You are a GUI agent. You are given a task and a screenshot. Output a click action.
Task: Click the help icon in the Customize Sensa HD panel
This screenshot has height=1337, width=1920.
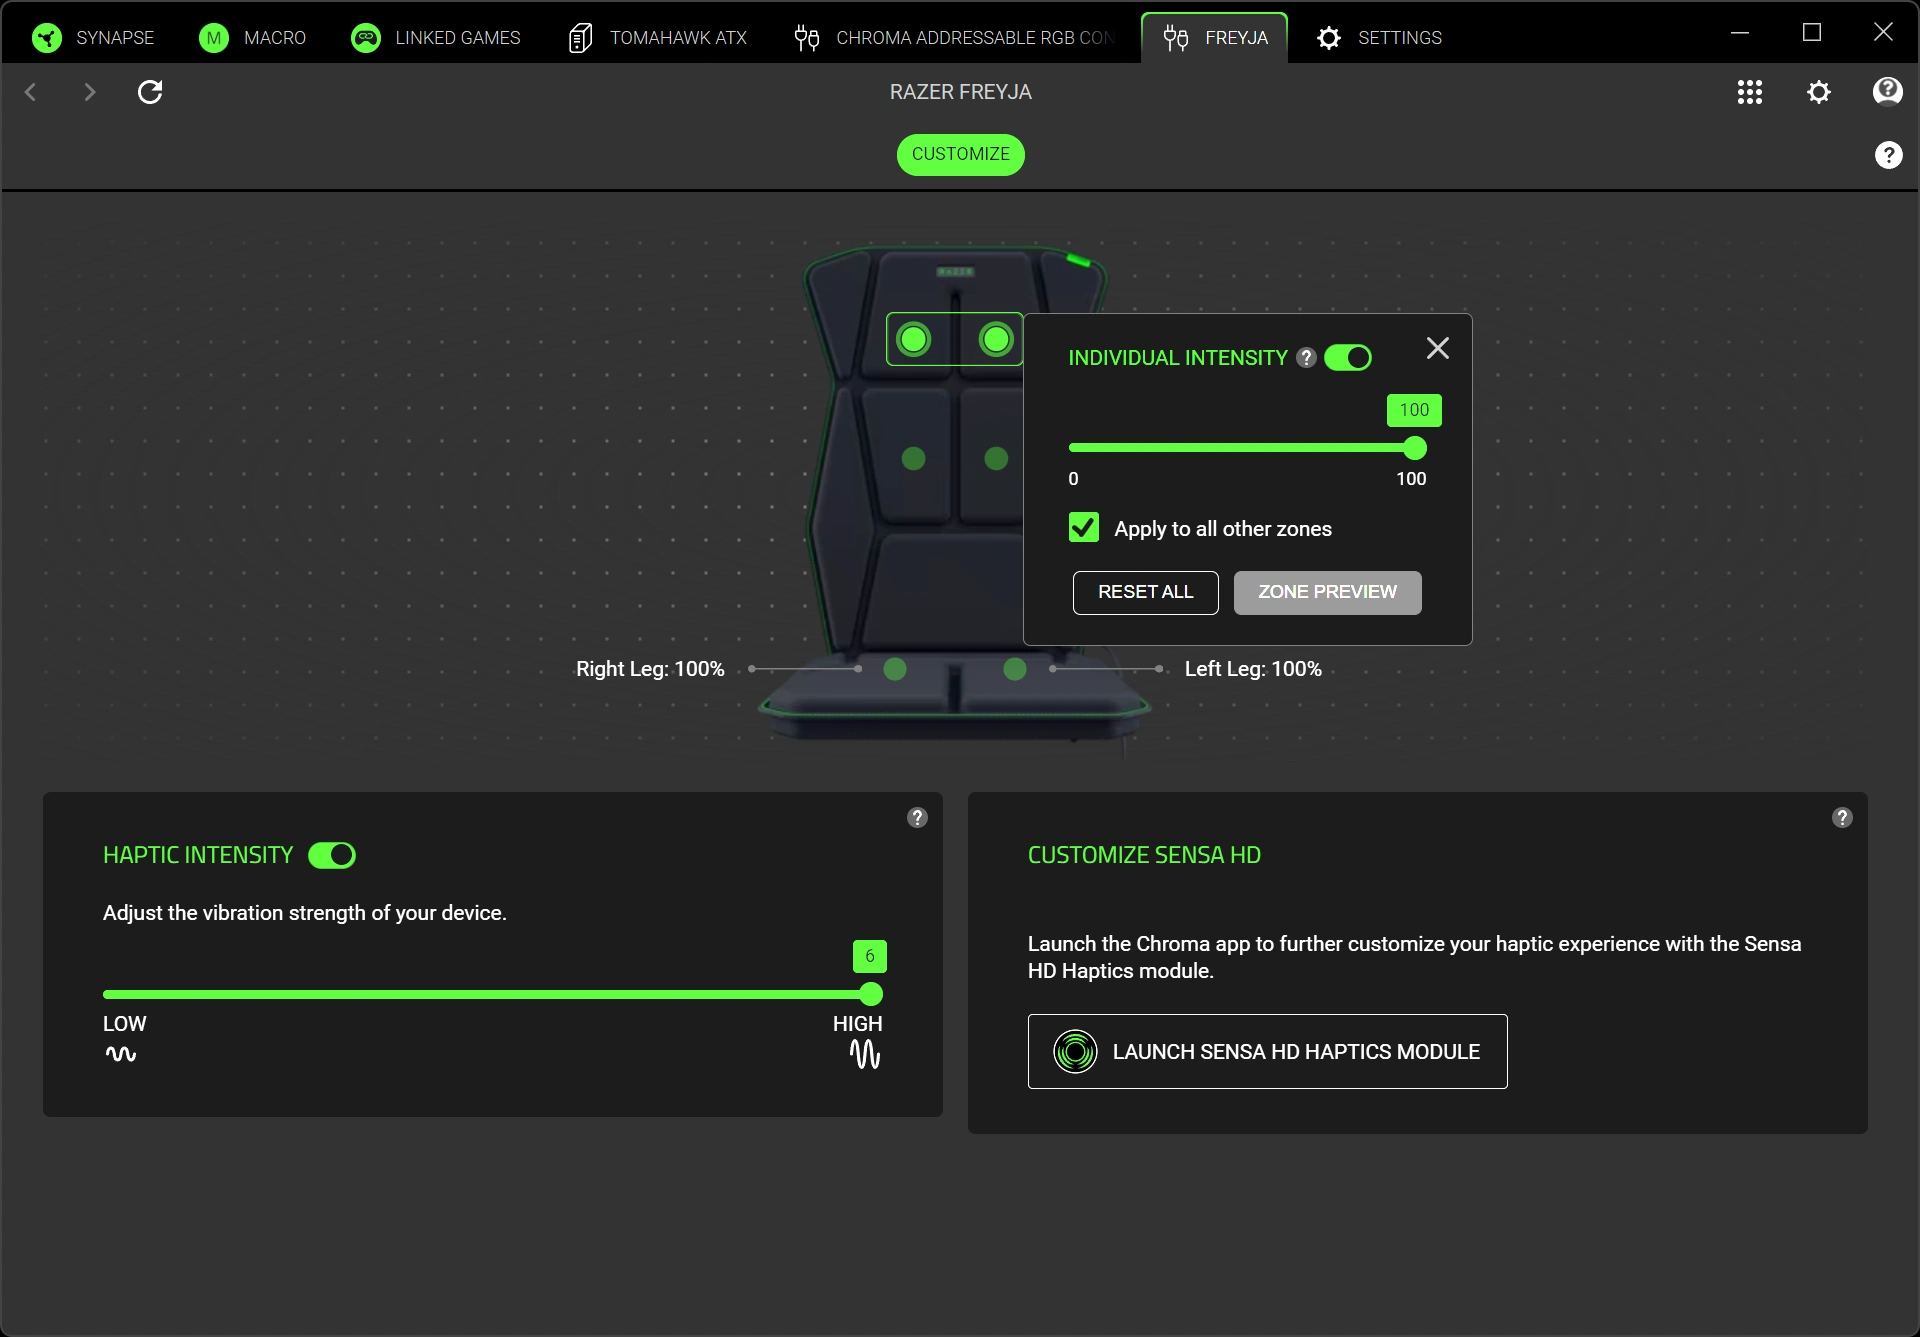point(1842,818)
